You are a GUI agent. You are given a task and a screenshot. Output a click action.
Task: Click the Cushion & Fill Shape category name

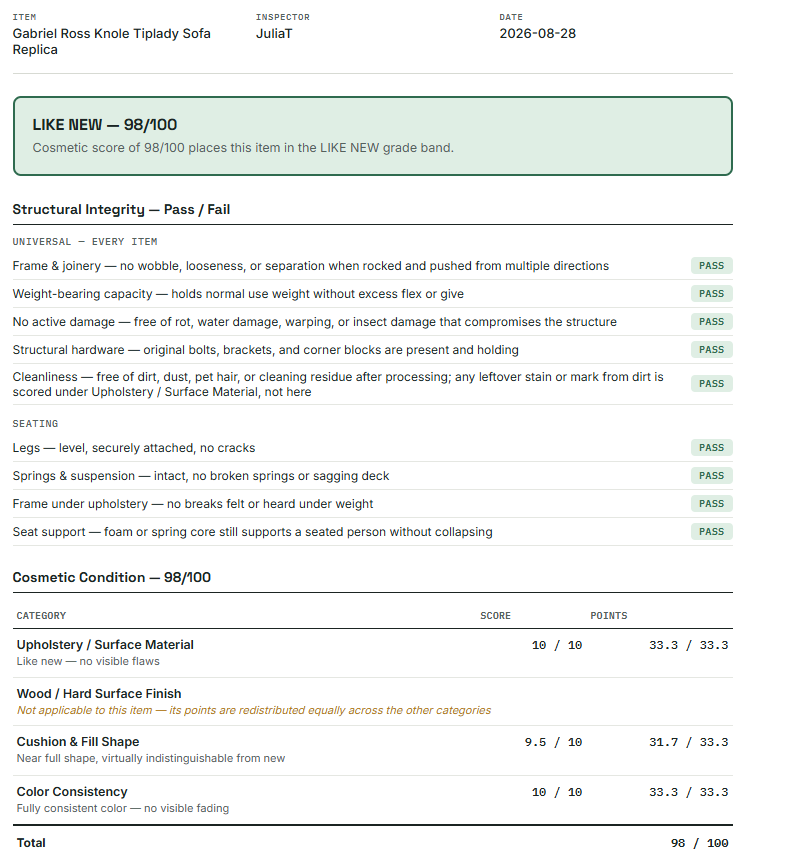78,742
